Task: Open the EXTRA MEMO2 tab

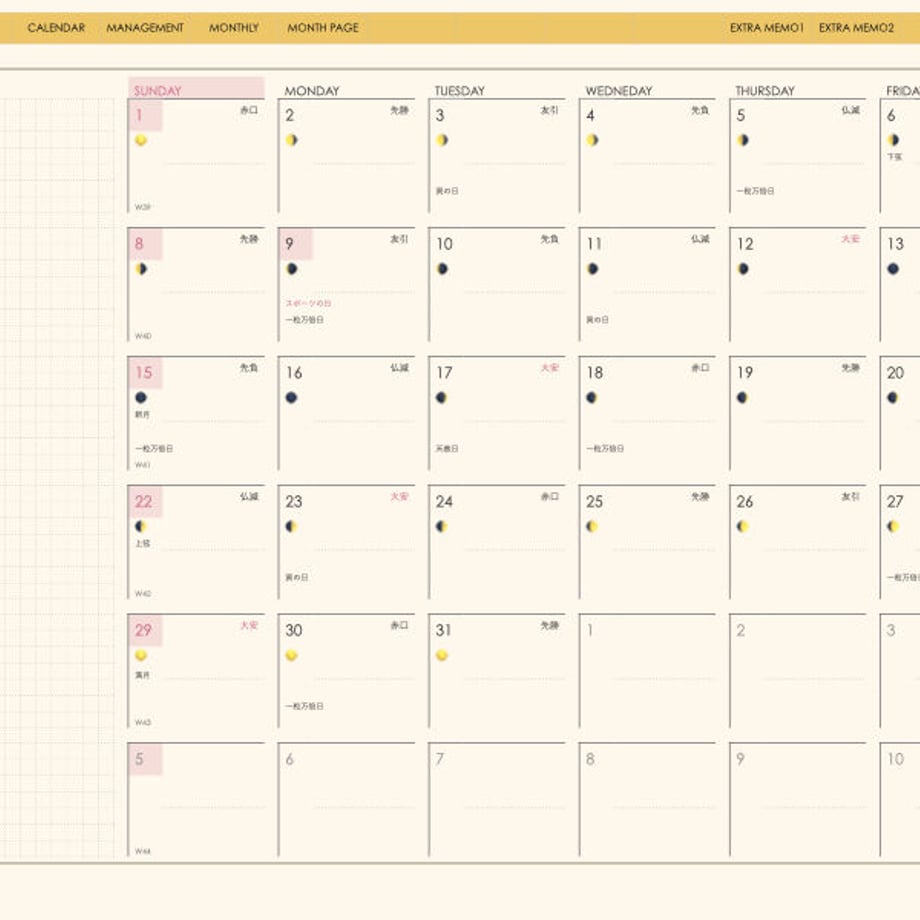Action: pyautogui.click(x=856, y=28)
